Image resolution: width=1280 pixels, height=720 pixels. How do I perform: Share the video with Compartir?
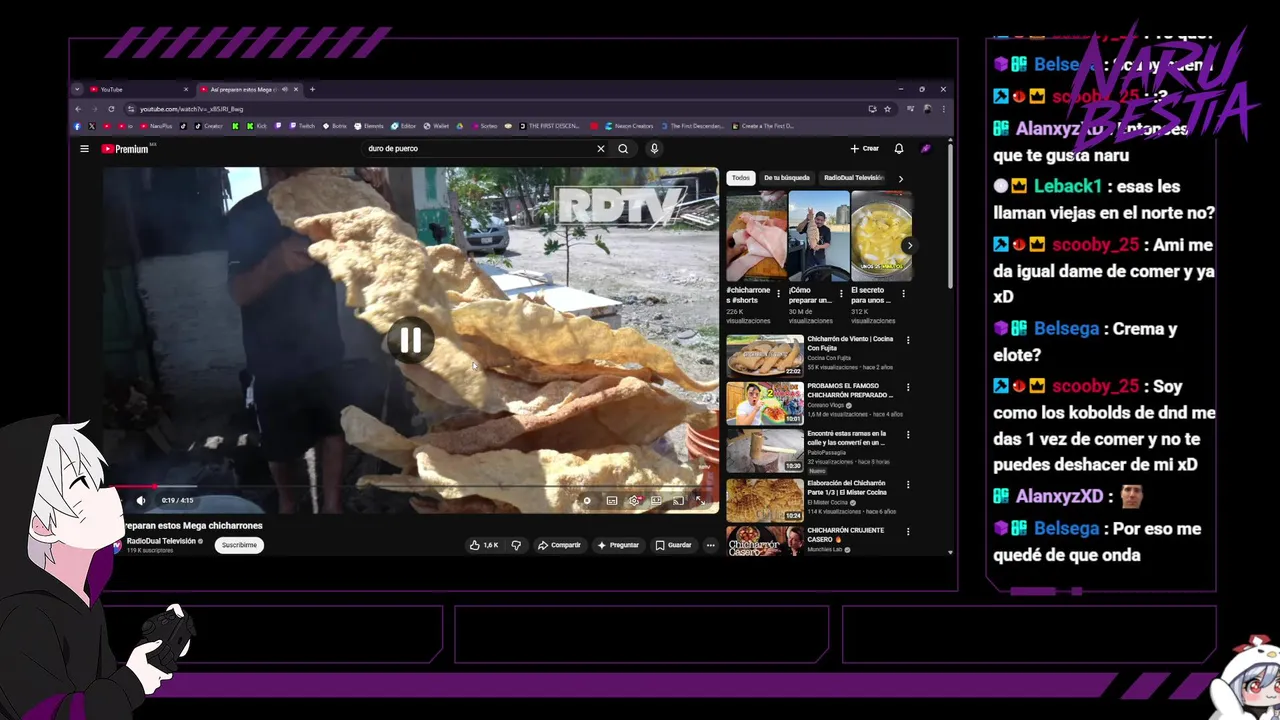pyautogui.click(x=559, y=545)
